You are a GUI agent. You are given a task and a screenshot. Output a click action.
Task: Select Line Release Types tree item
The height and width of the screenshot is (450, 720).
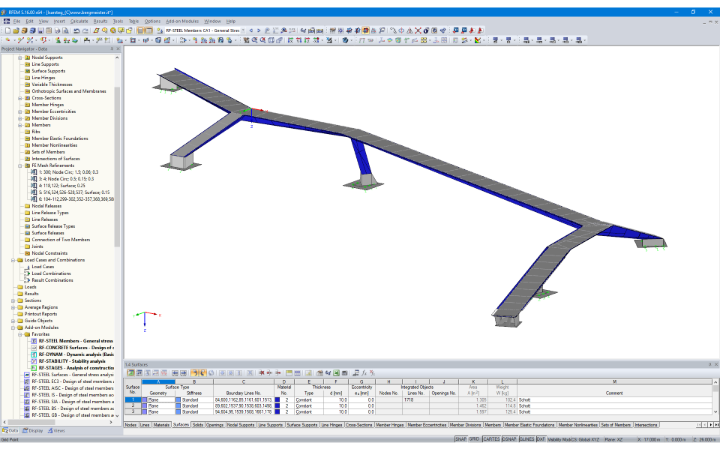point(50,213)
